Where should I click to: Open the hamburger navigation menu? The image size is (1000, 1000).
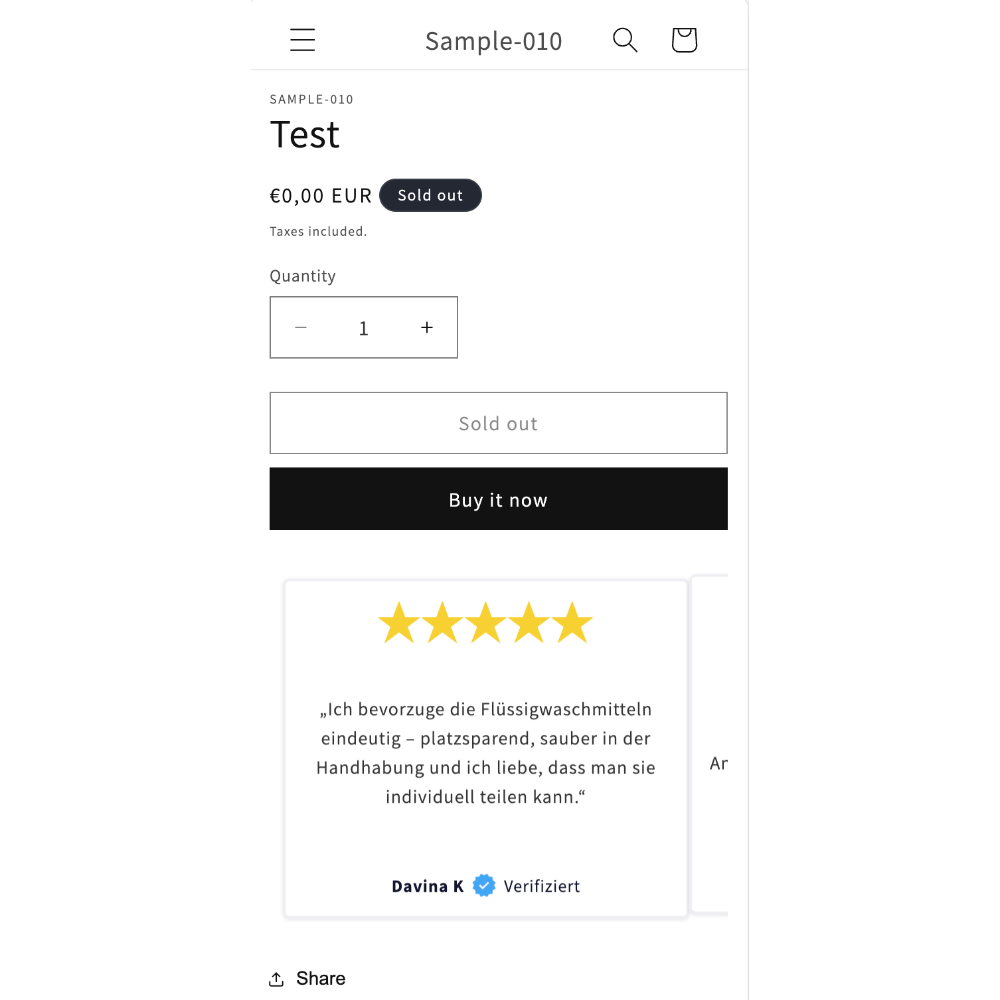tap(302, 40)
